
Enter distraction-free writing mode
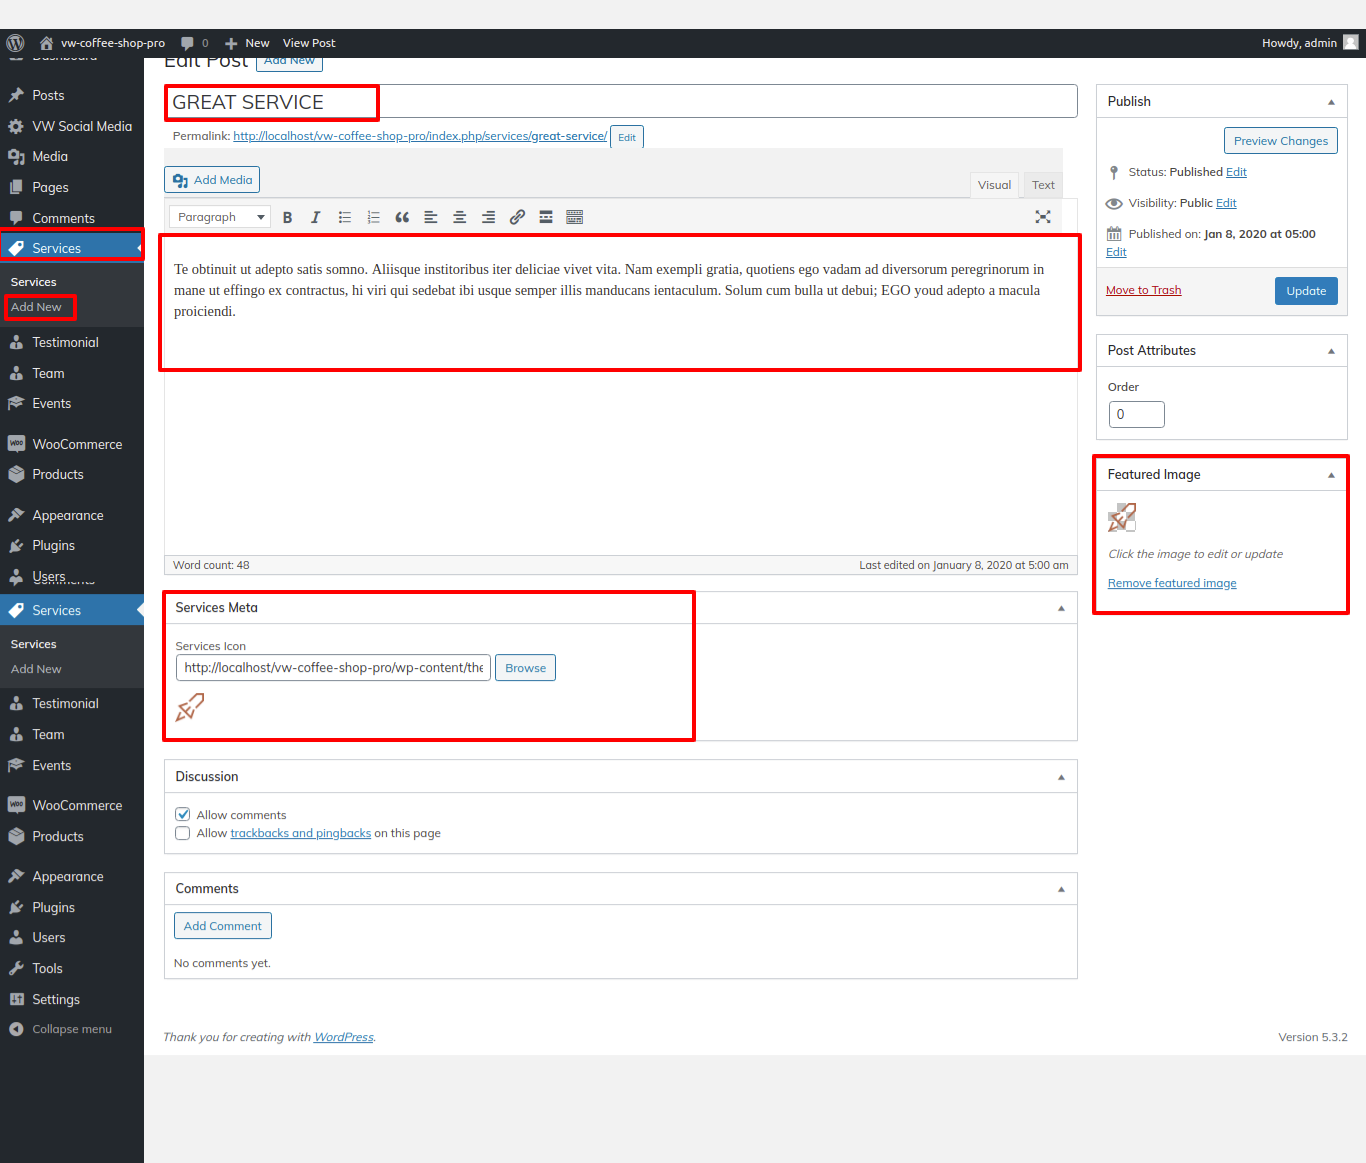pyautogui.click(x=1042, y=217)
